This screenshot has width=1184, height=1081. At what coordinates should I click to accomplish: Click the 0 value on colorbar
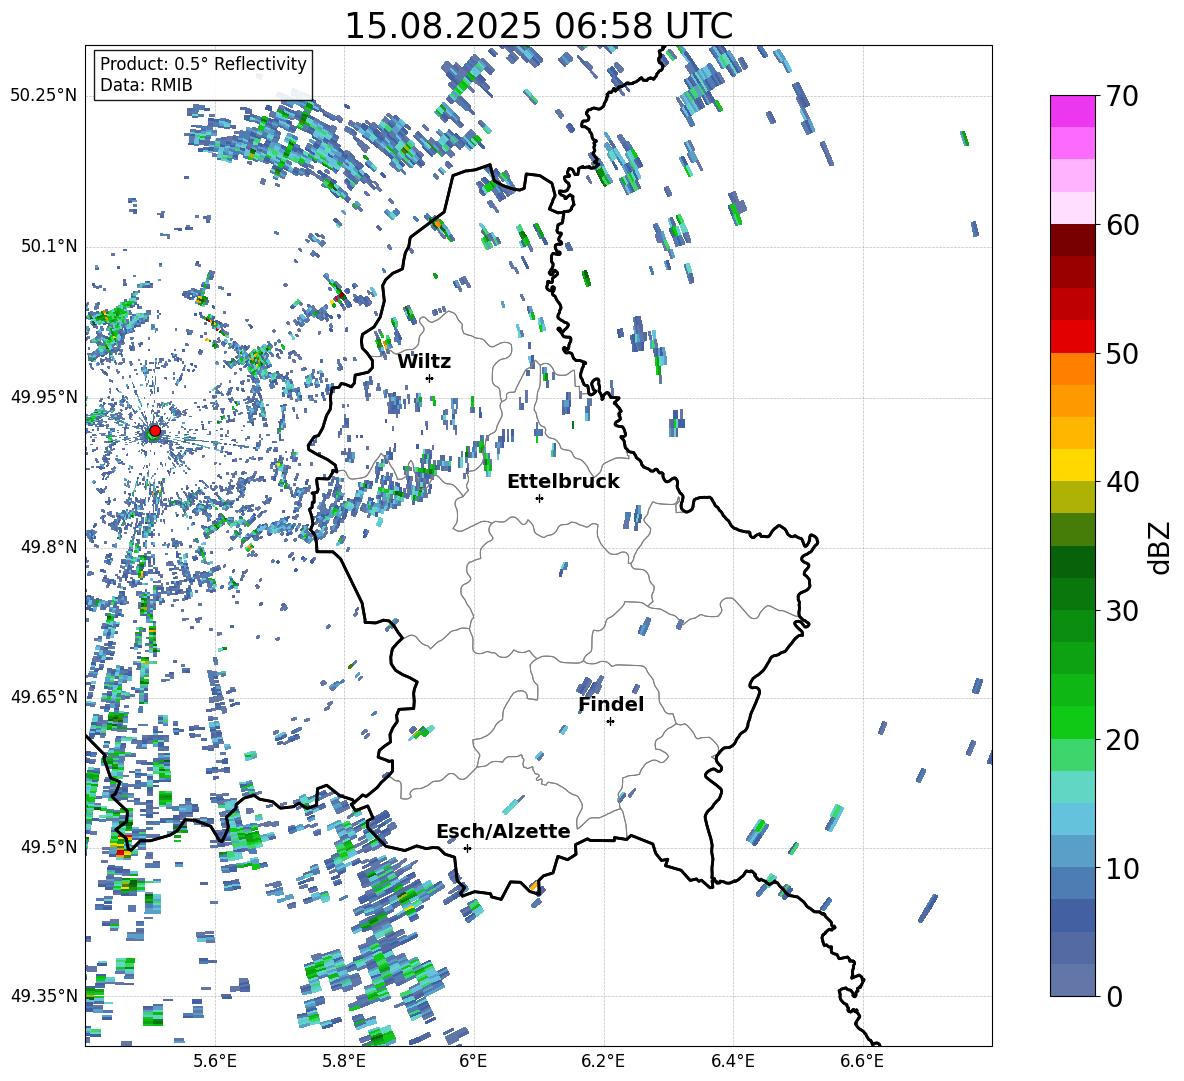1115,996
